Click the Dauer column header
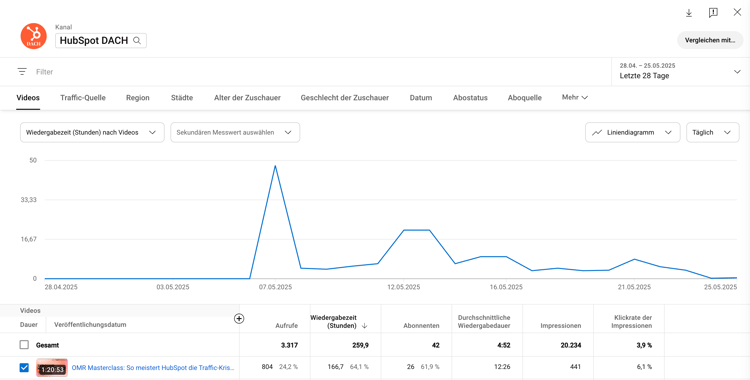This screenshot has width=750, height=380. (x=29, y=324)
